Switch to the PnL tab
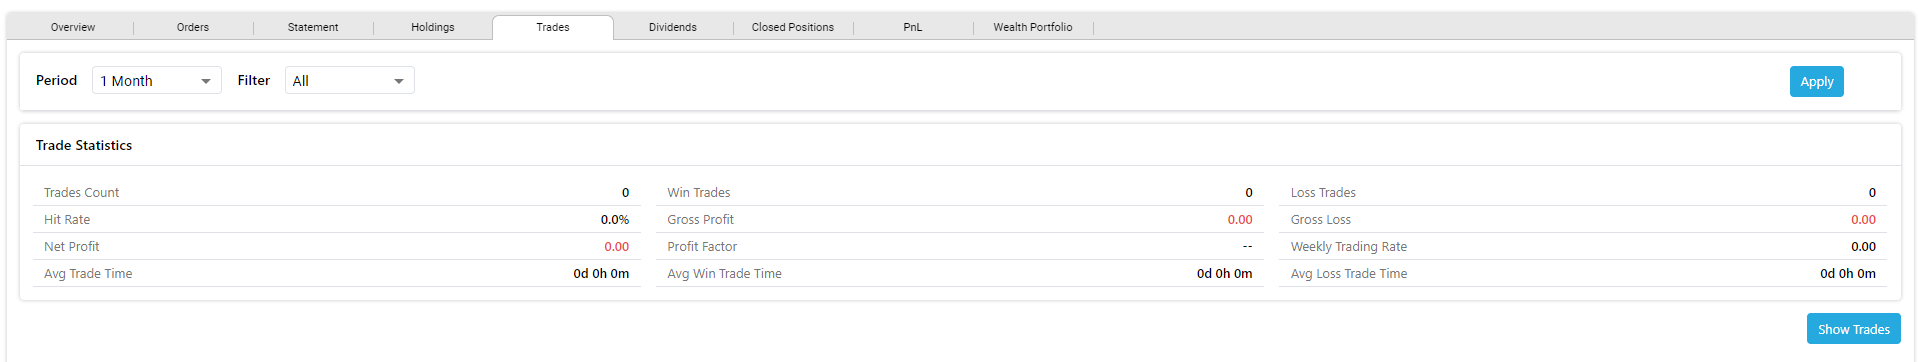The height and width of the screenshot is (362, 1918). coord(913,27)
